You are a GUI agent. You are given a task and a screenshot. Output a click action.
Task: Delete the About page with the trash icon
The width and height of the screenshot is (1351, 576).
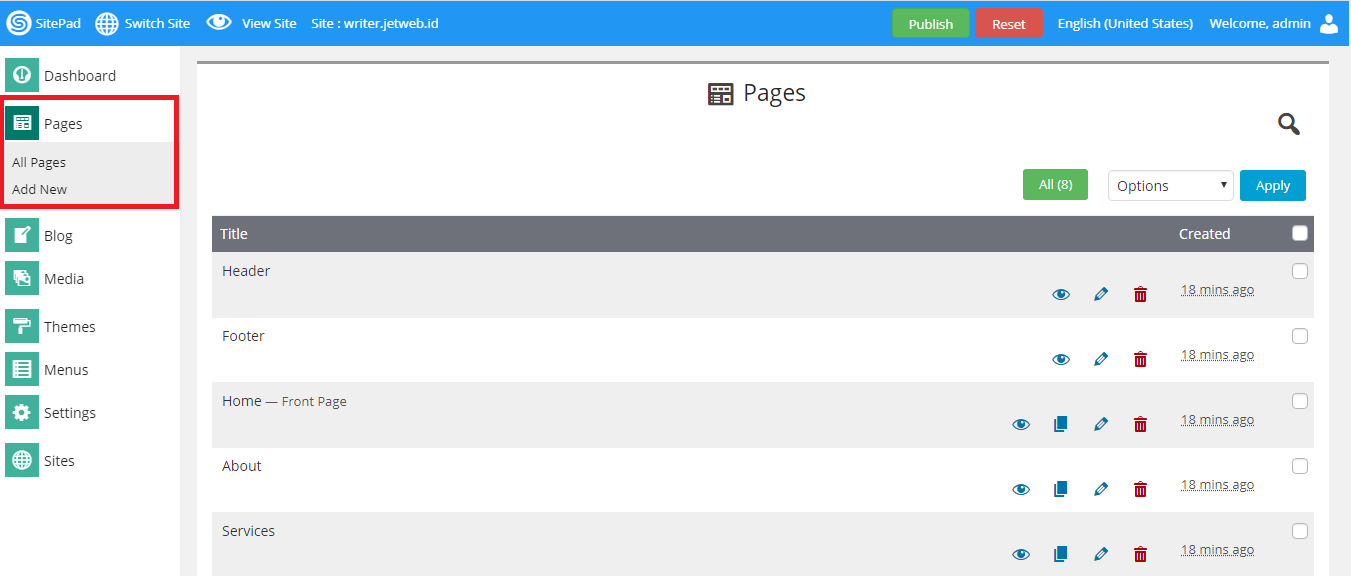(x=1139, y=488)
